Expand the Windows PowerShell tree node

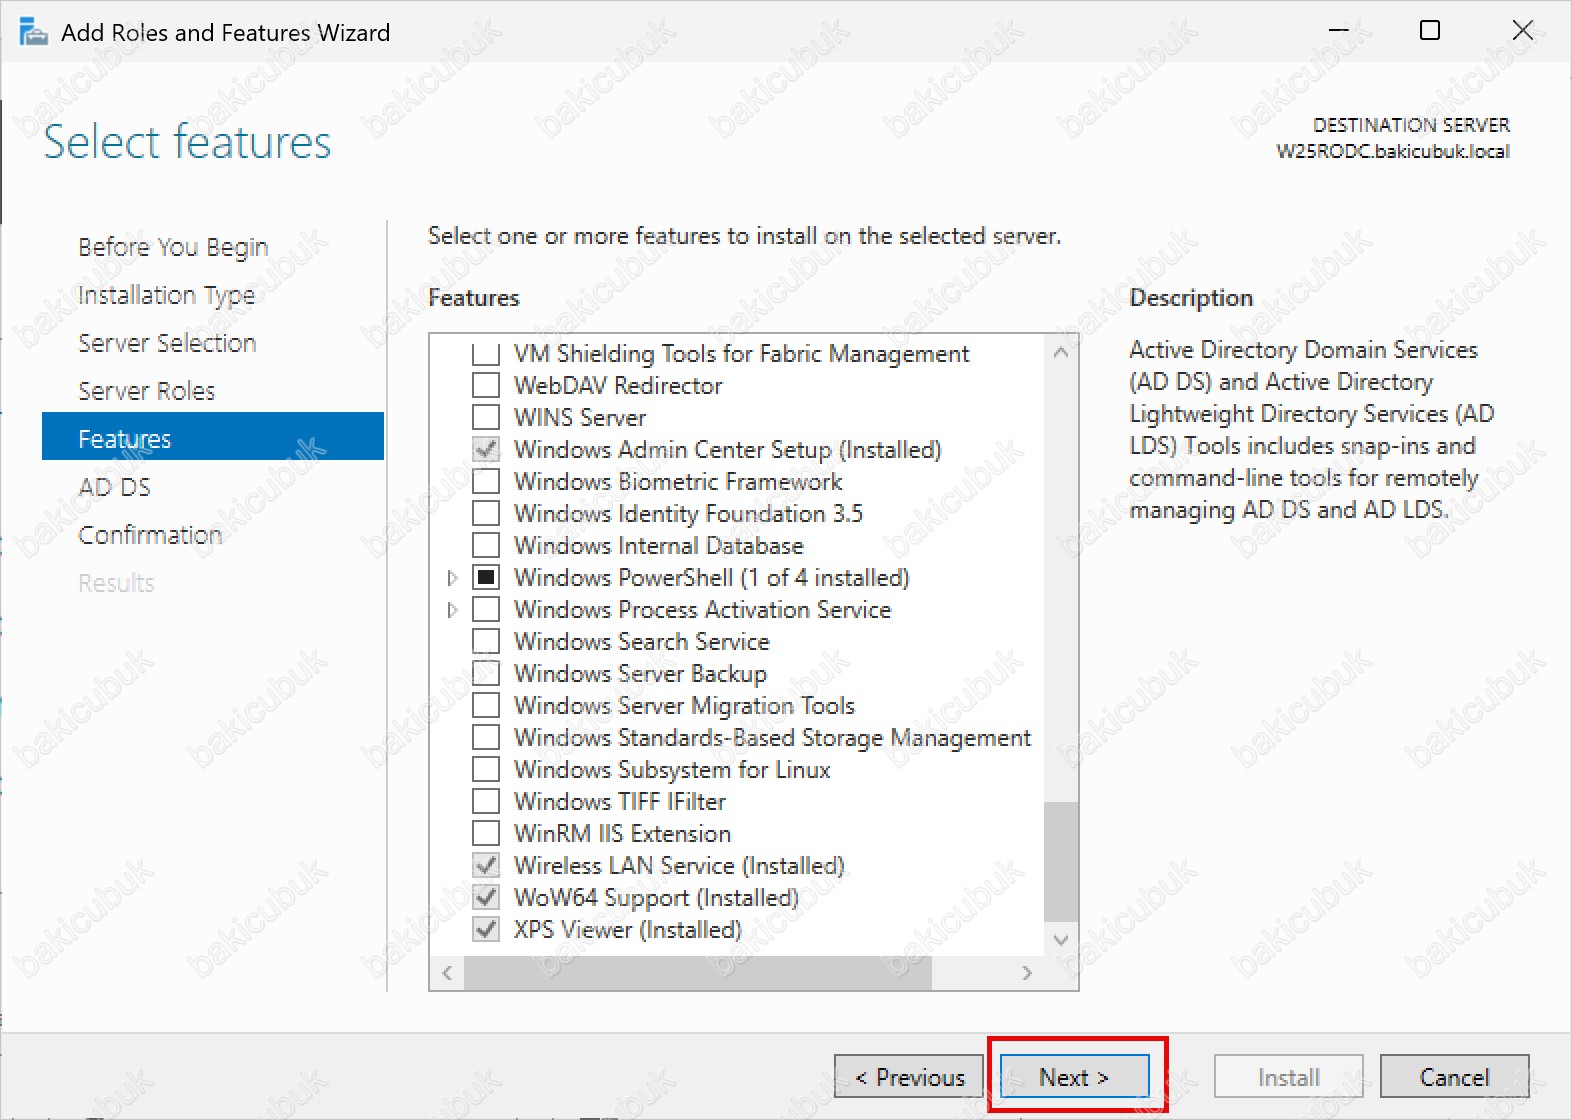(x=452, y=578)
